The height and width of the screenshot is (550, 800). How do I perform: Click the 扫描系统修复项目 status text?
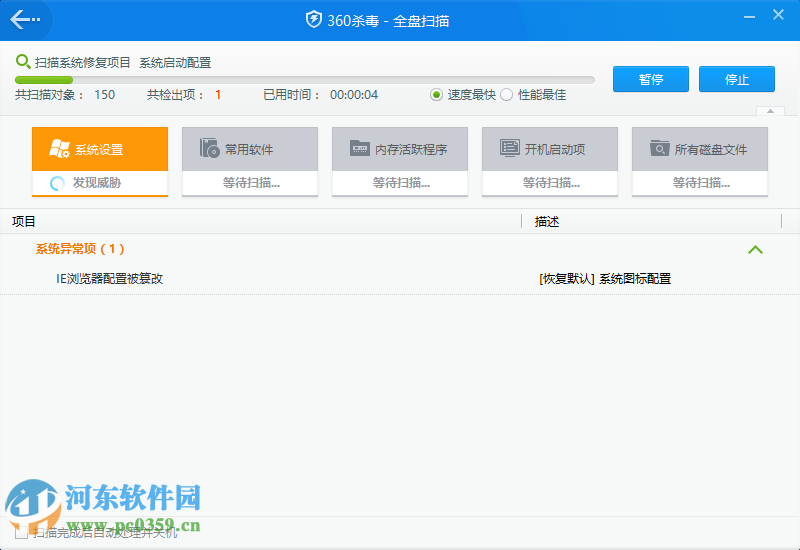coord(83,63)
